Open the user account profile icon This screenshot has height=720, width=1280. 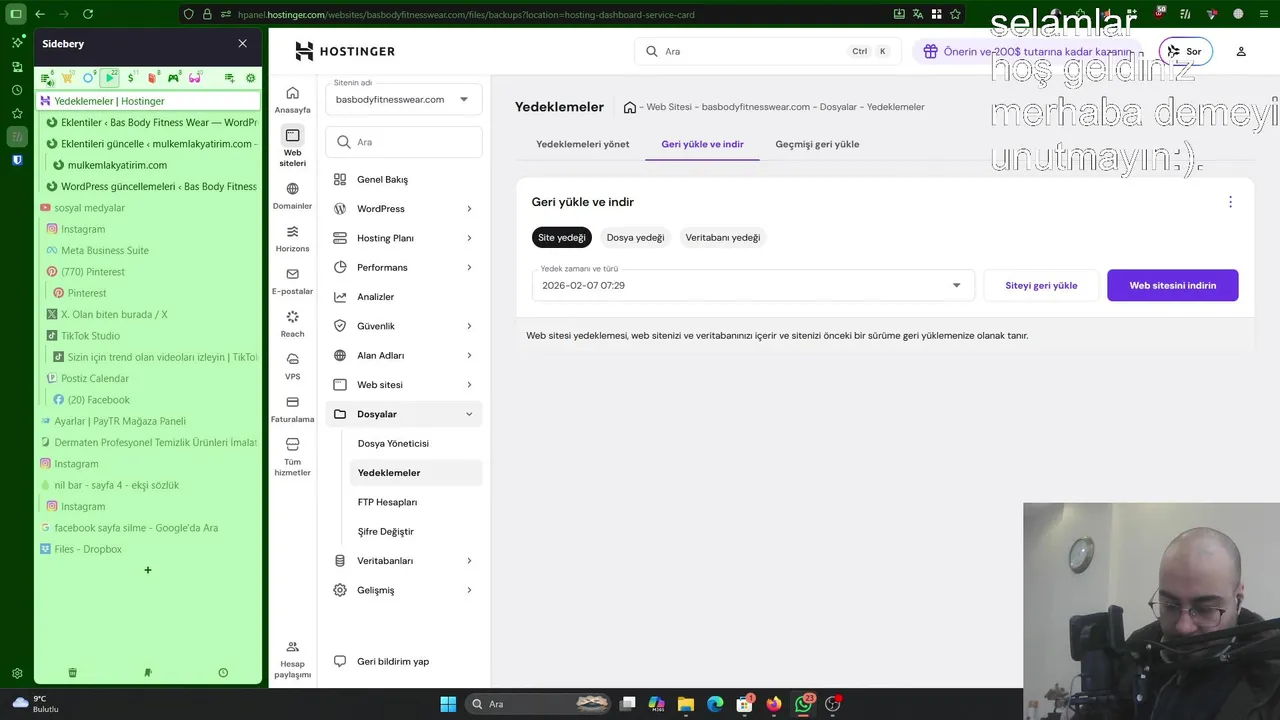click(x=1241, y=51)
